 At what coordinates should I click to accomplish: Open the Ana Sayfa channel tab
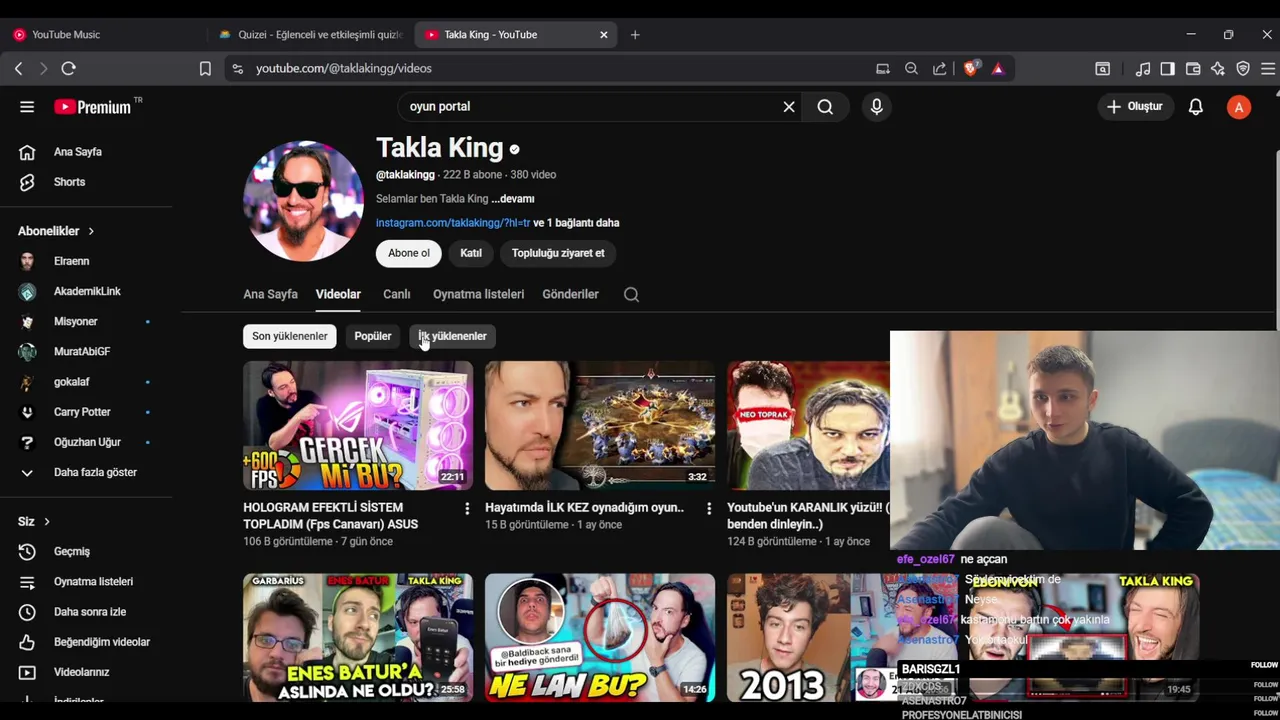click(270, 294)
